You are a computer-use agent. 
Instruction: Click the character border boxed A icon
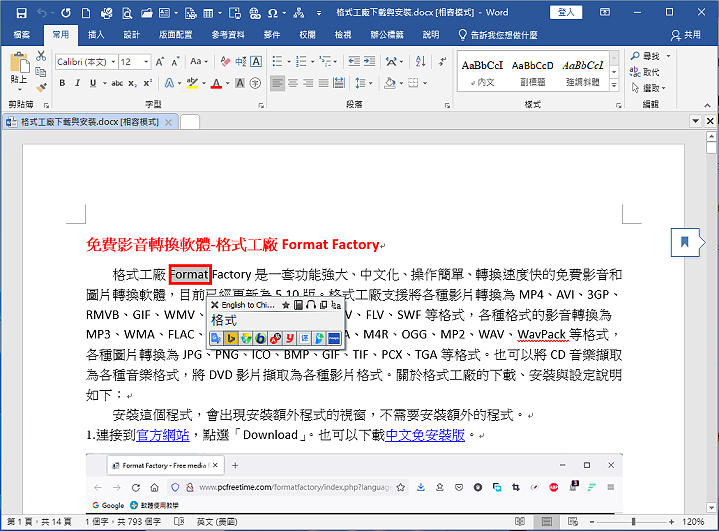256,61
